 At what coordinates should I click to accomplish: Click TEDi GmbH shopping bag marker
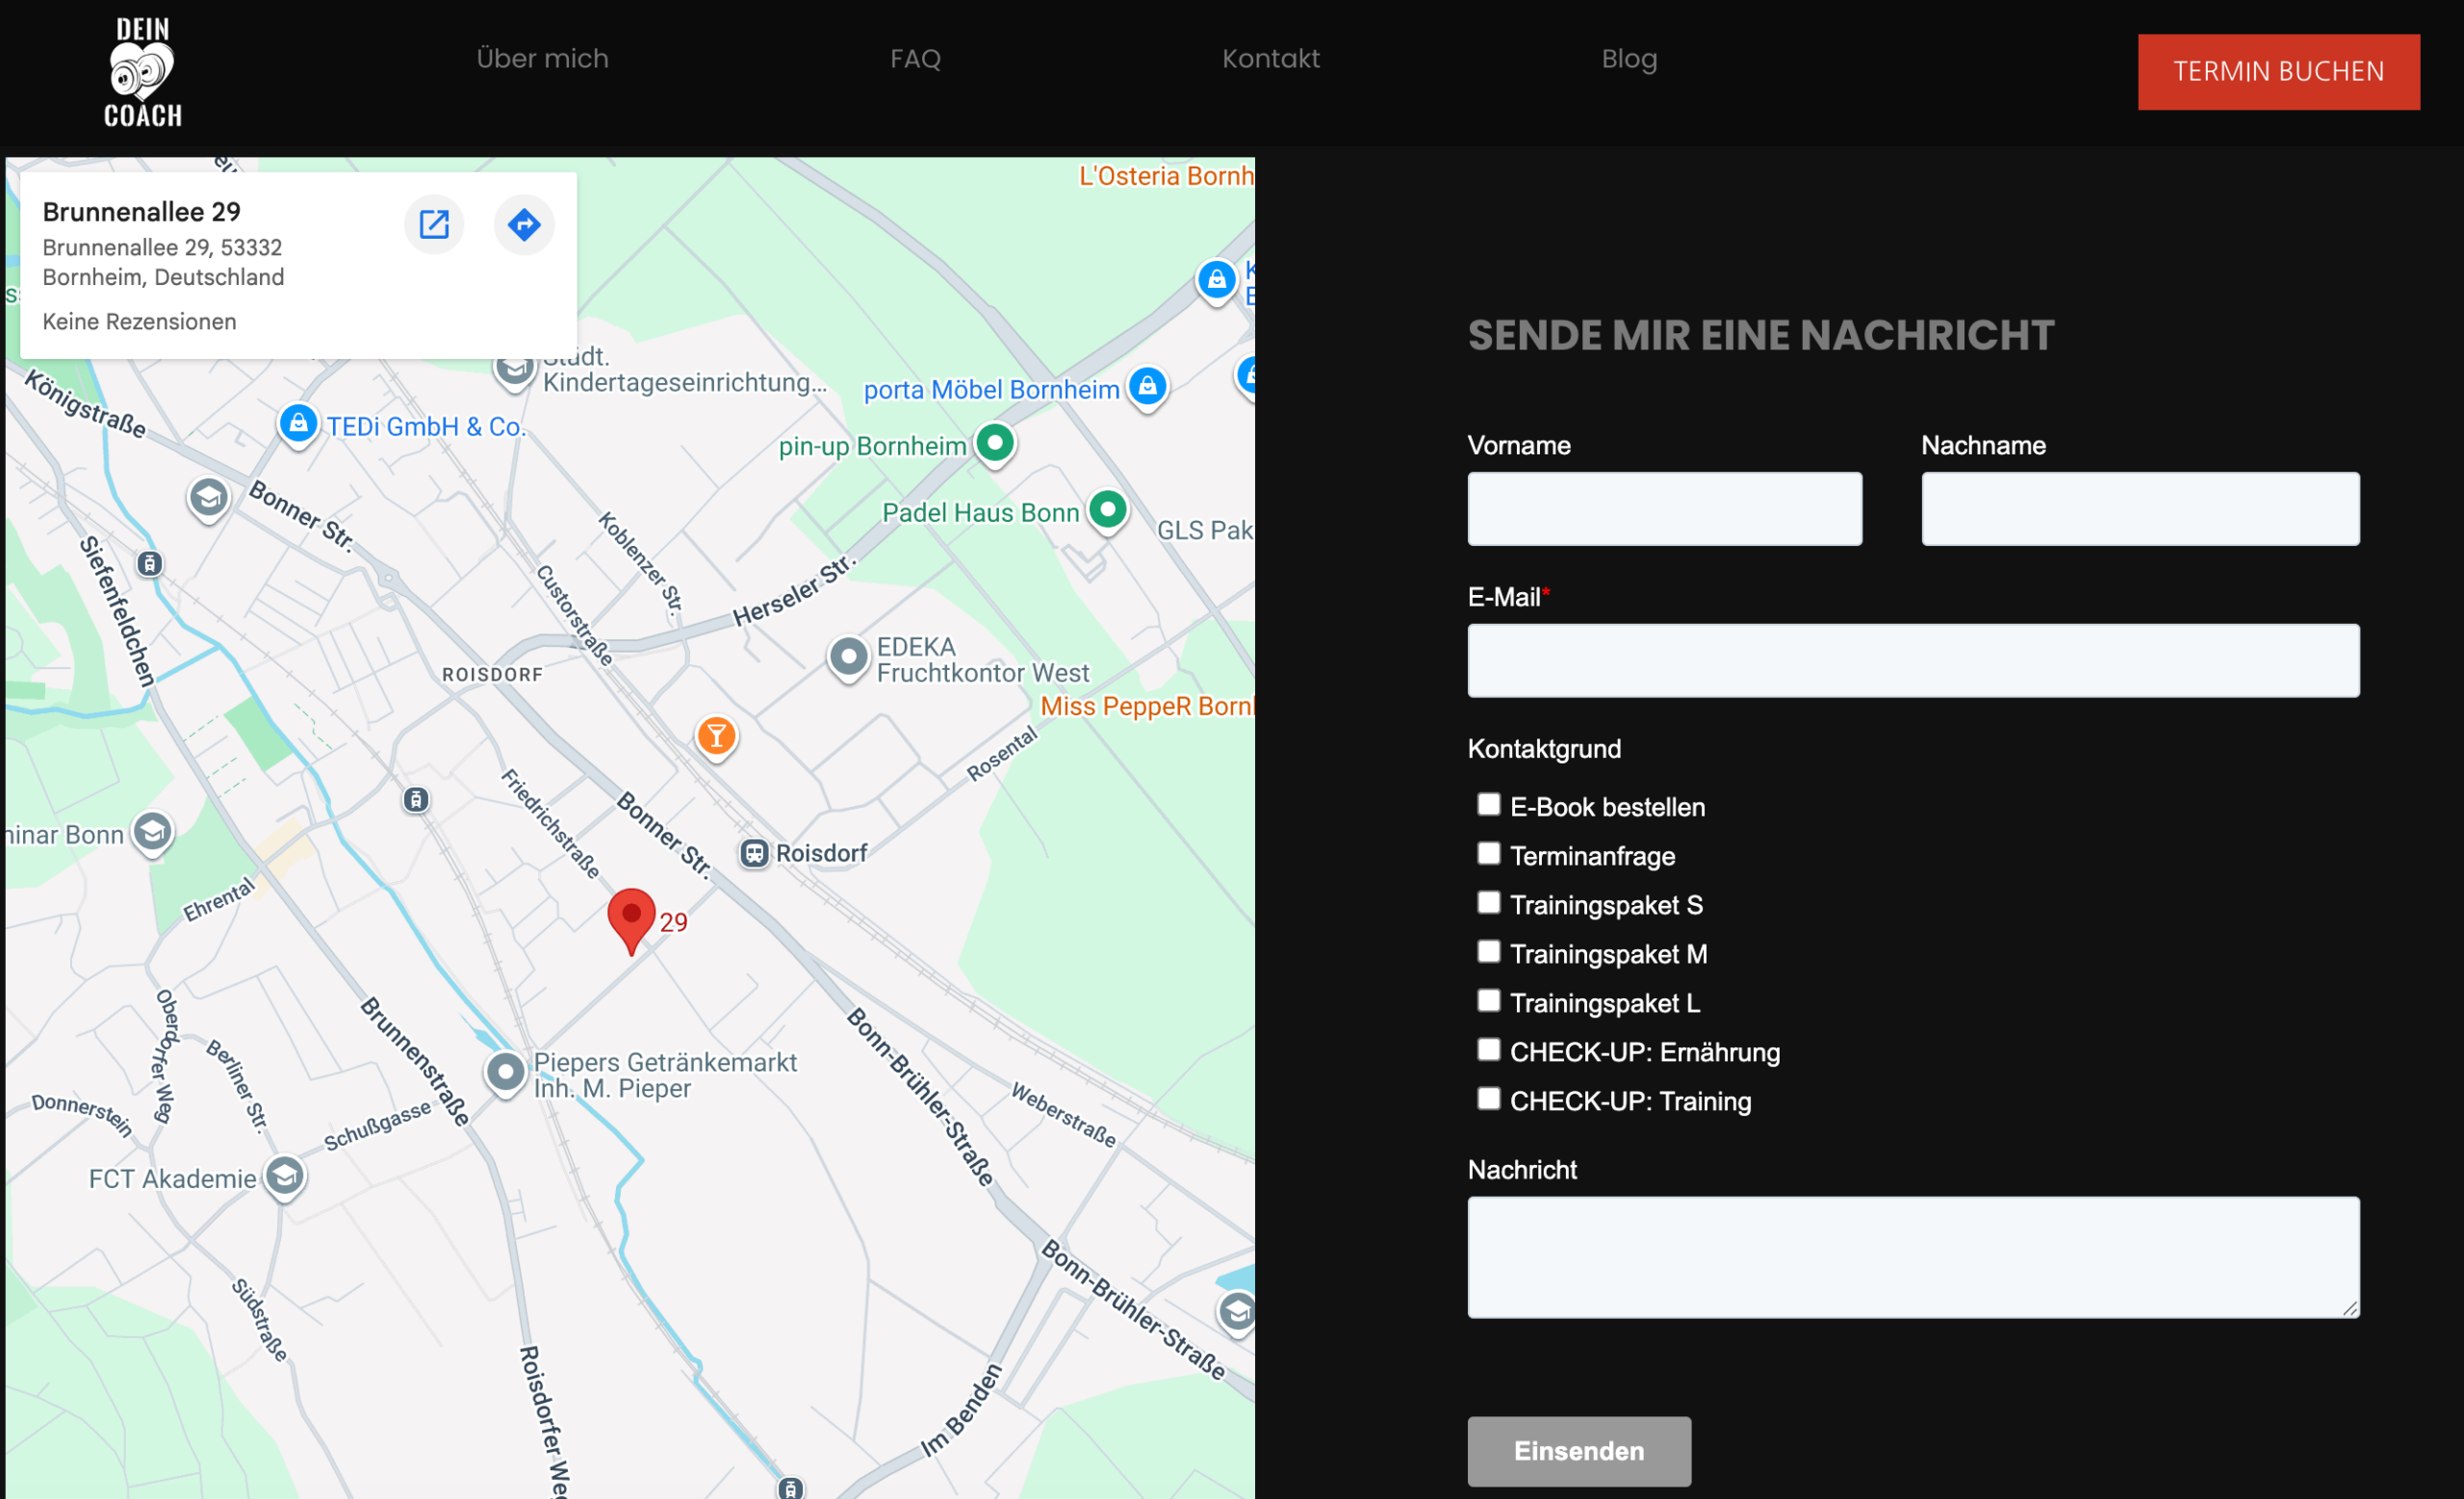click(298, 424)
